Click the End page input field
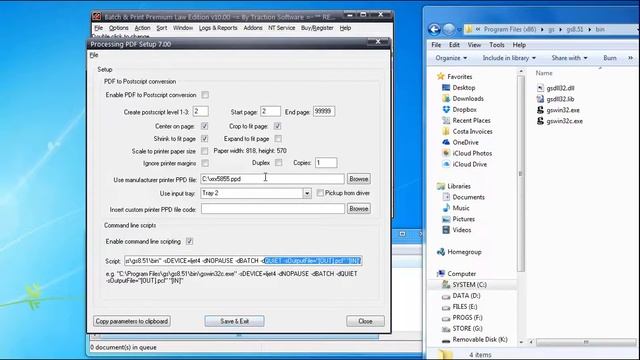 coord(324,111)
